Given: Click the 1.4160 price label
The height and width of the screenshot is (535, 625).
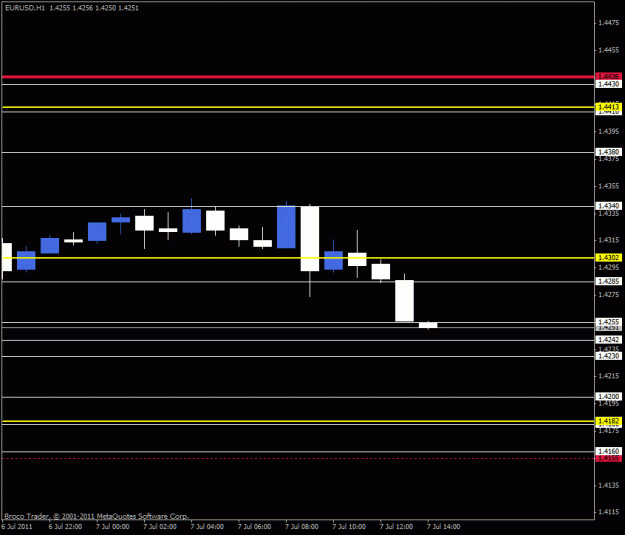Looking at the screenshot, I should 609,451.
